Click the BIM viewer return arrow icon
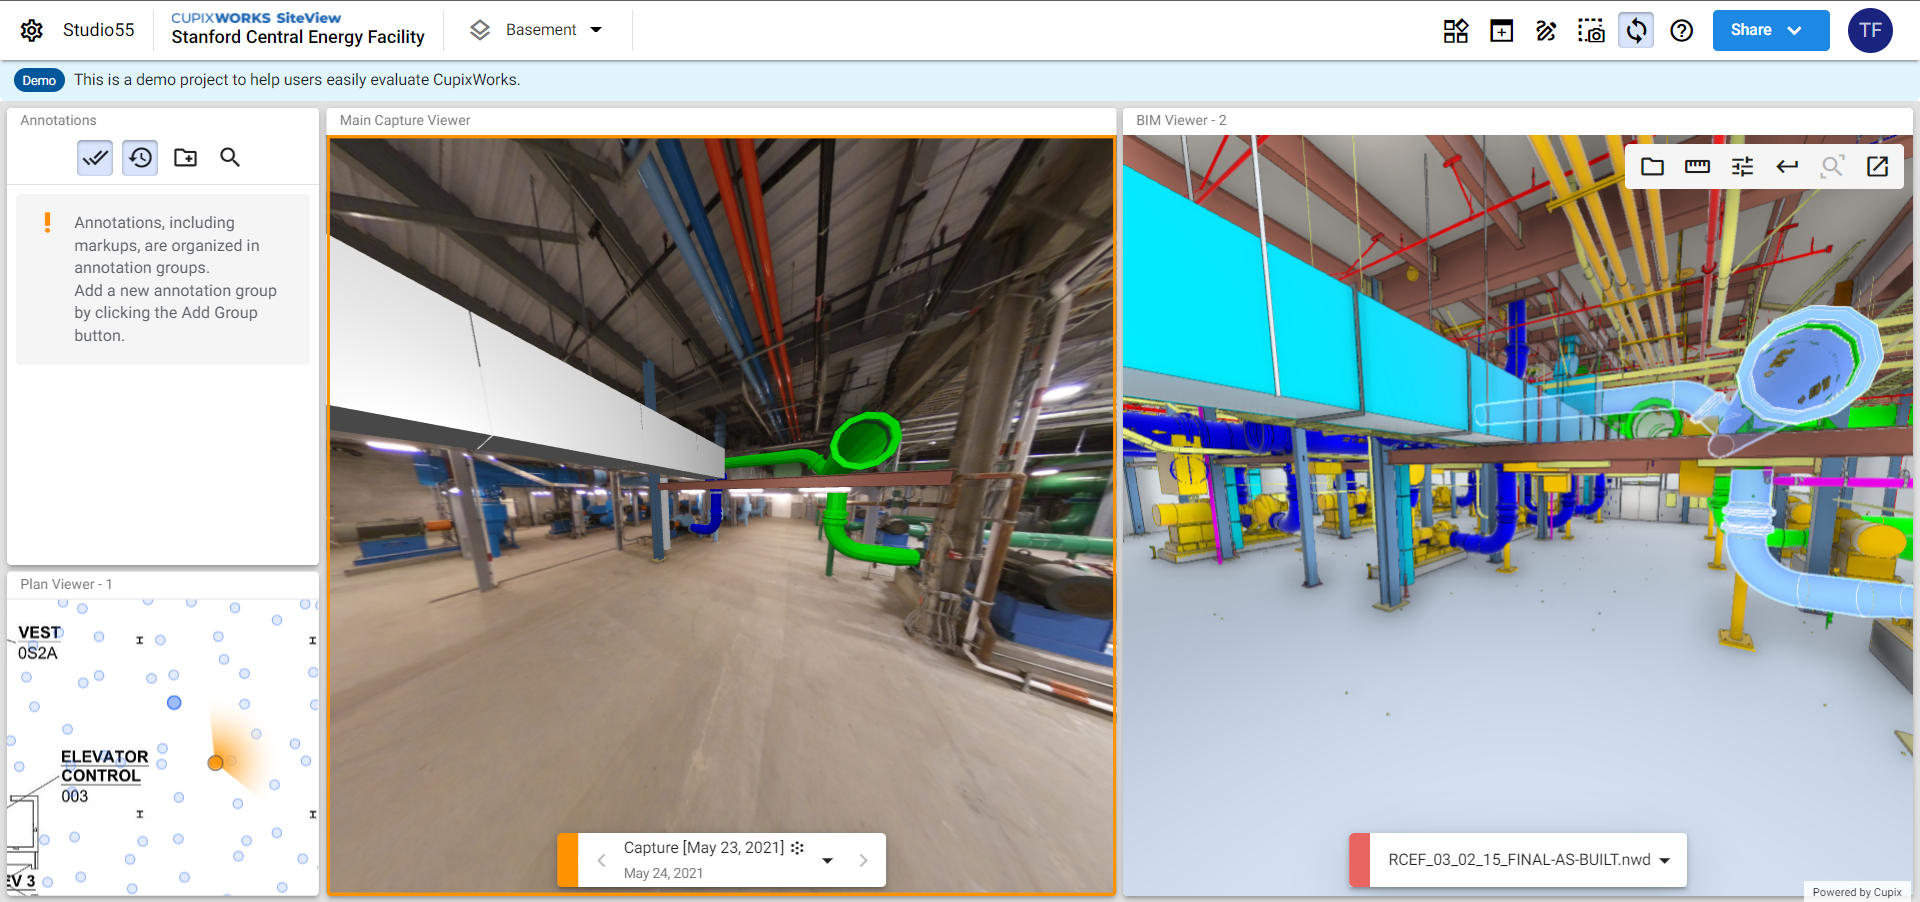Screen dimensions: 1920x902 tap(1787, 166)
